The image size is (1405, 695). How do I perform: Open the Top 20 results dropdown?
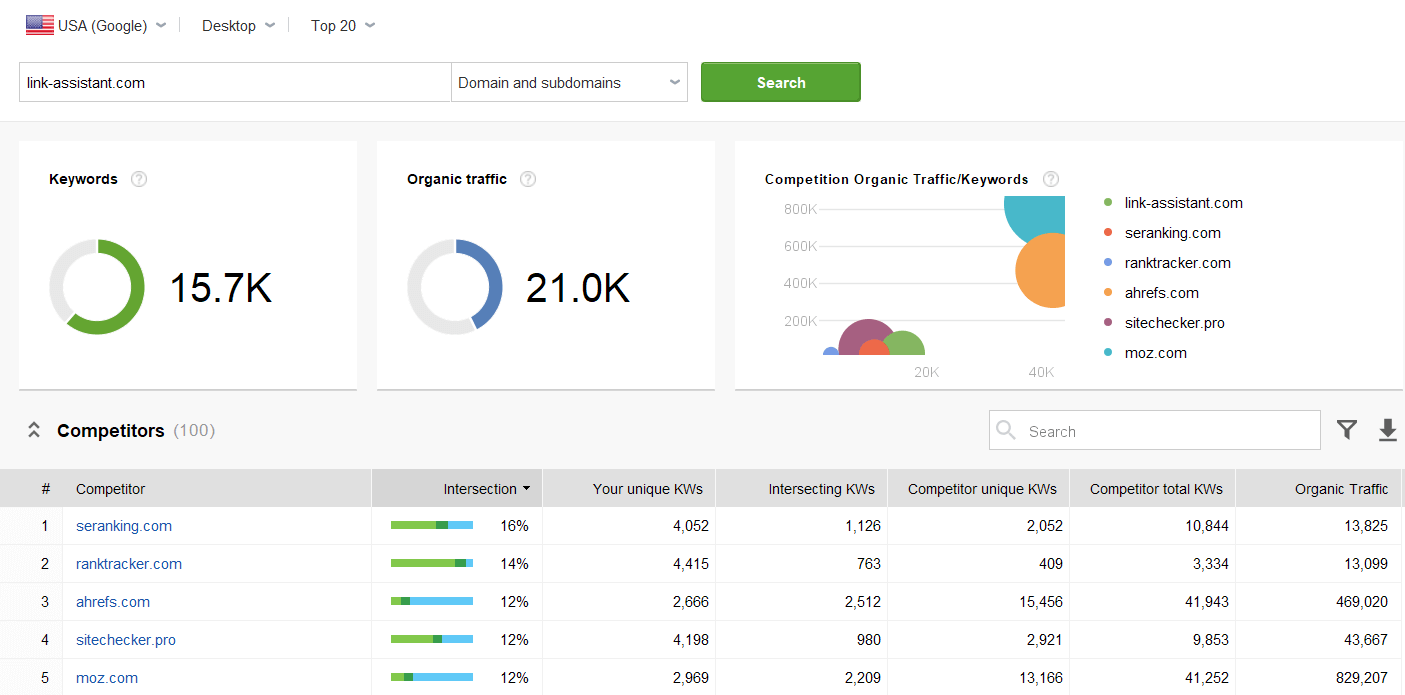[343, 26]
